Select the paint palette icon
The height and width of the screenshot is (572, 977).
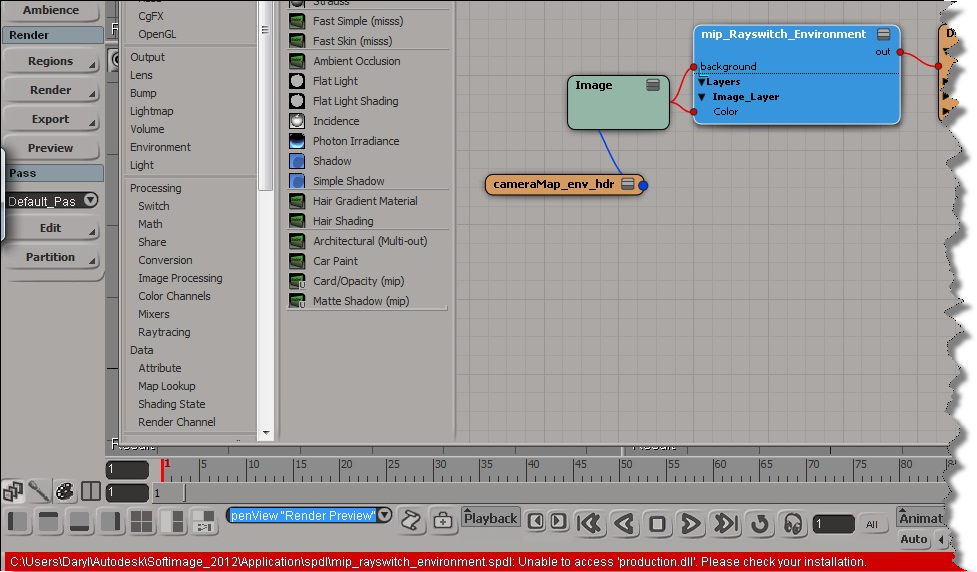click(x=64, y=491)
